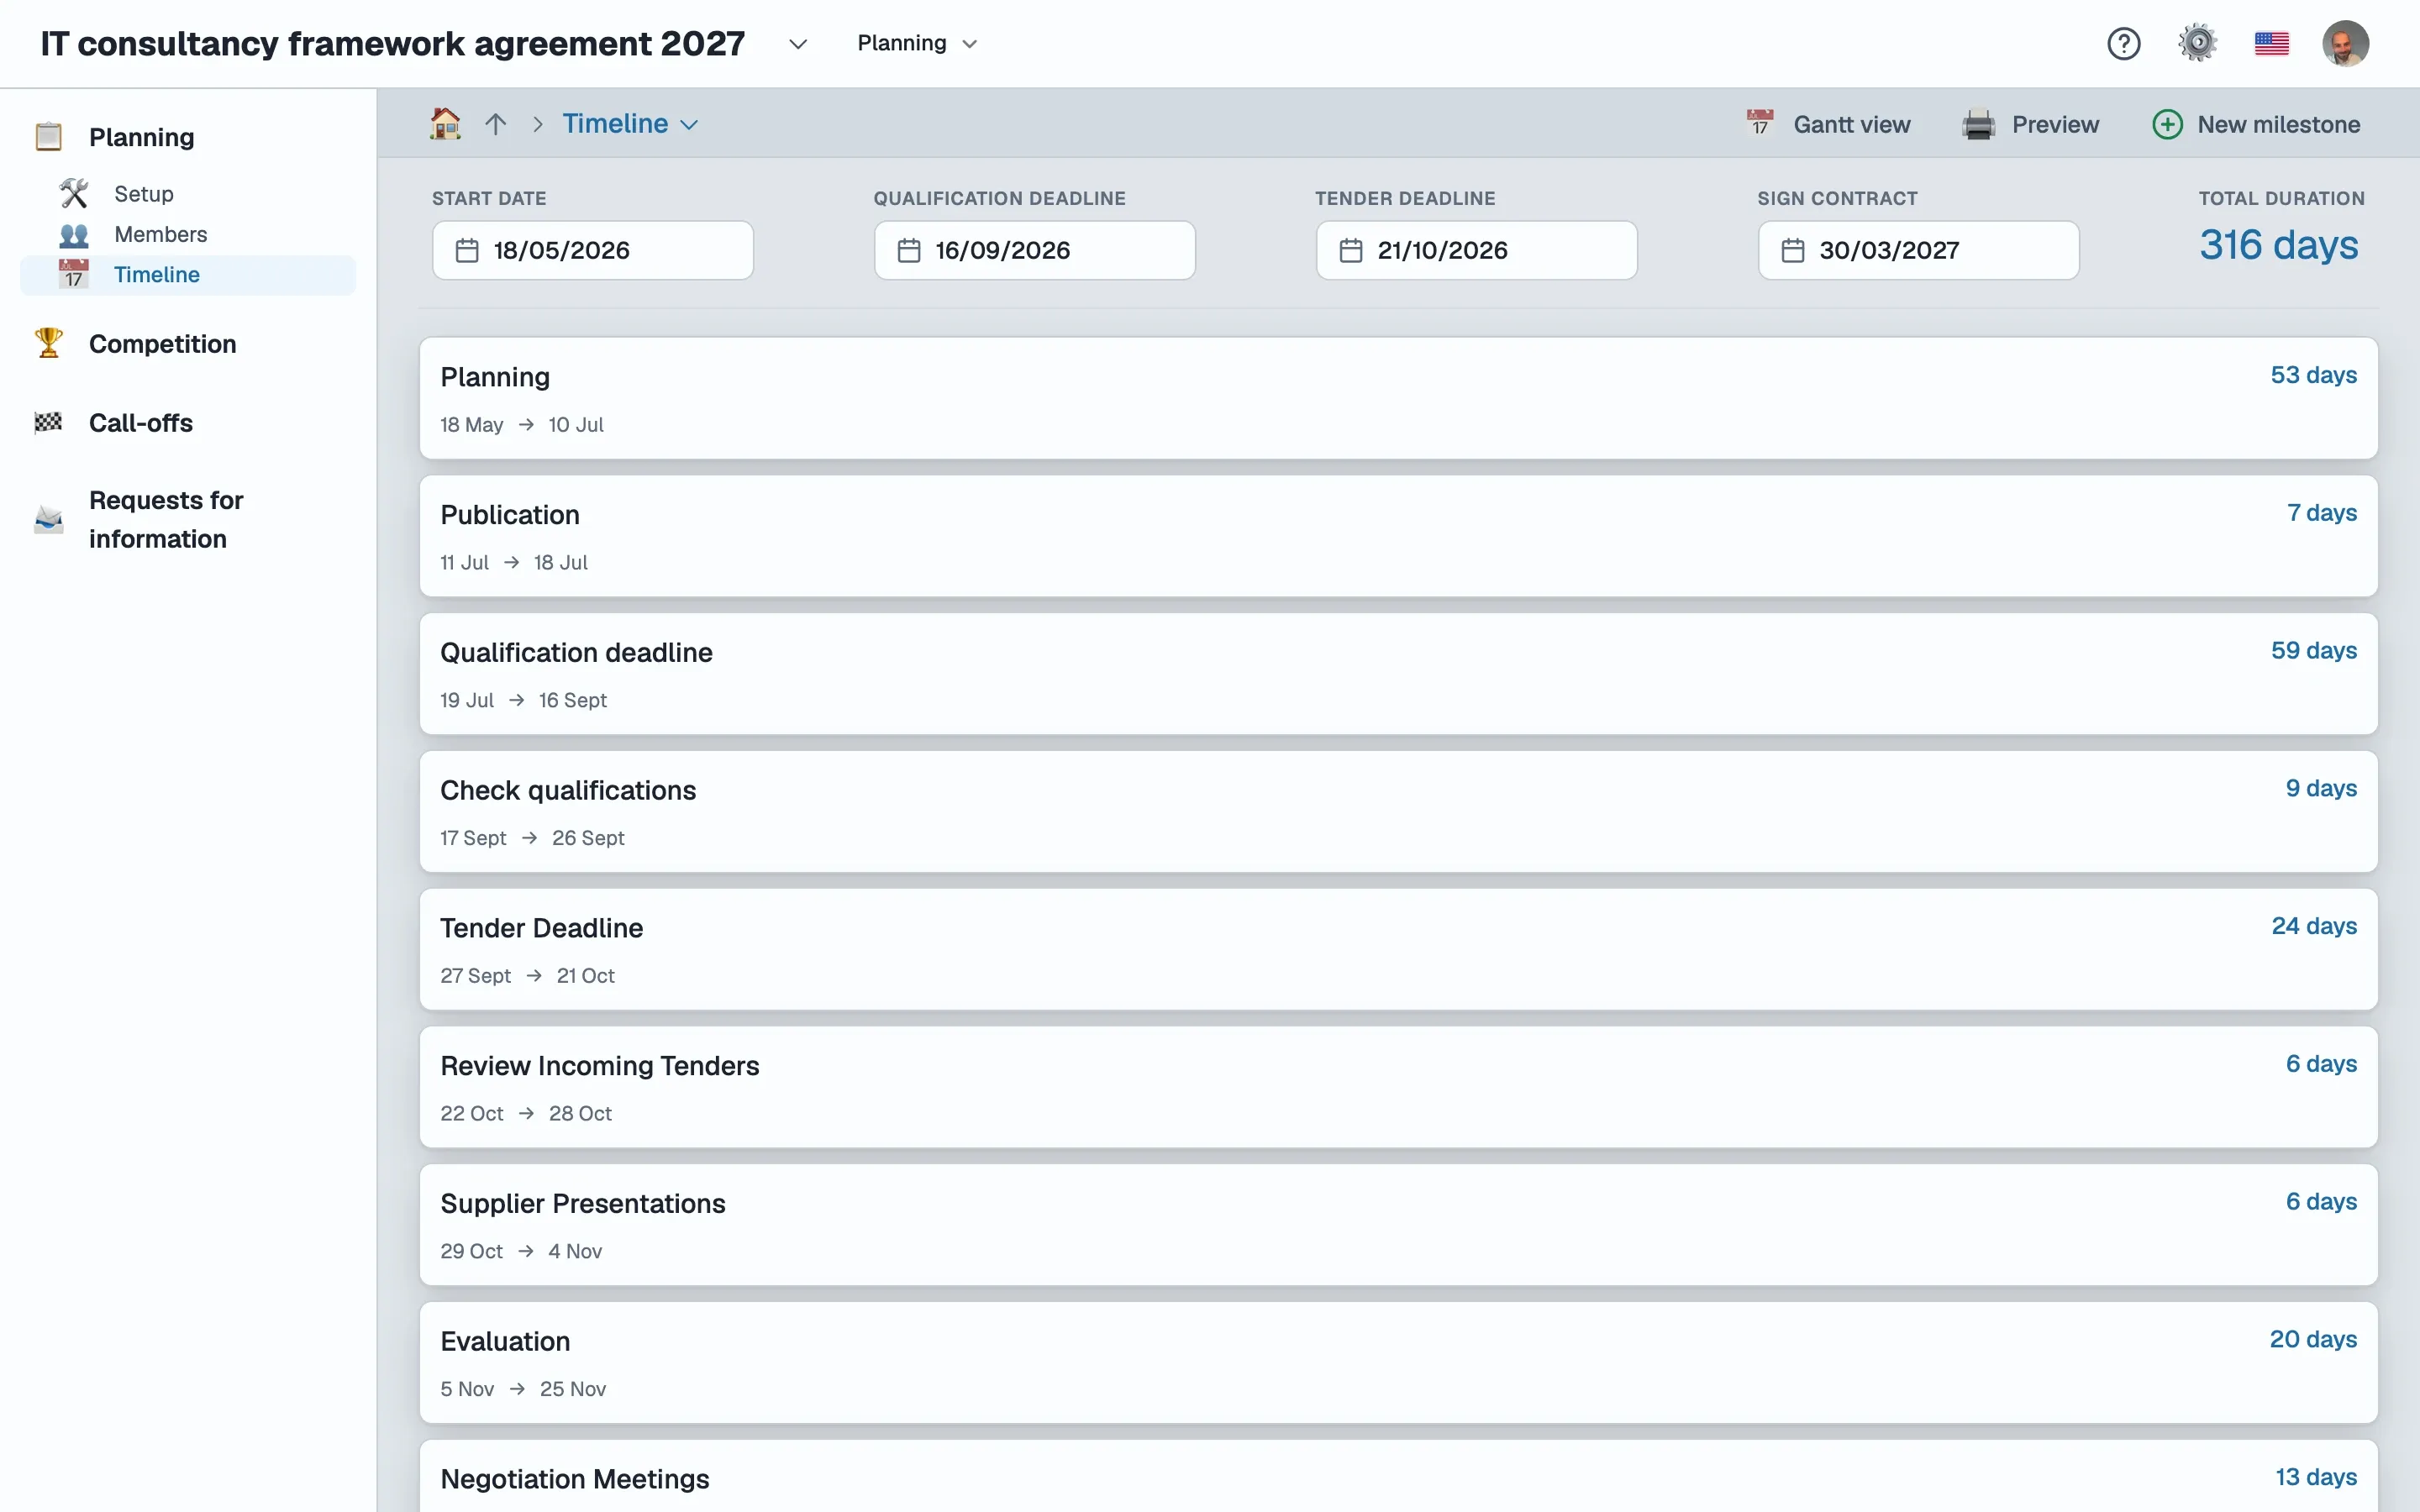2420x1512 pixels.
Task: Change language via US flag icon
Action: (2272, 43)
